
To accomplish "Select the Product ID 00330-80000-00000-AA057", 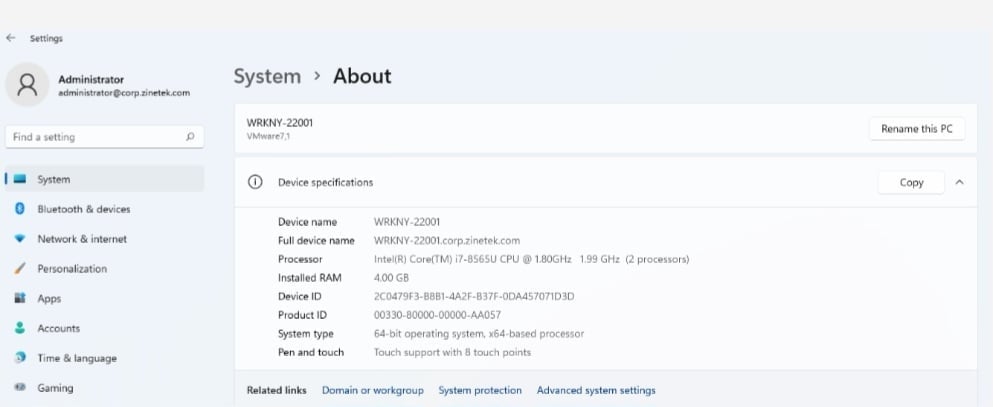I will coord(438,315).
